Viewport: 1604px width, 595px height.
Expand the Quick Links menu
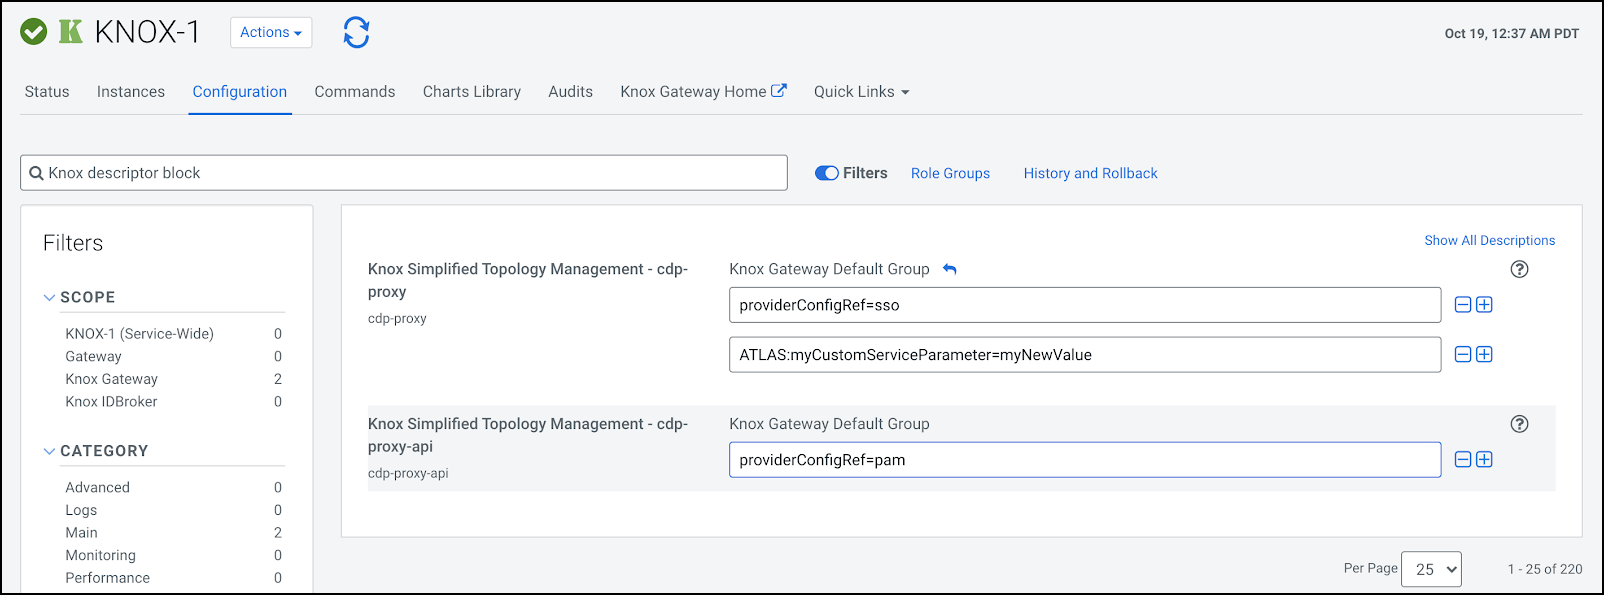click(x=861, y=92)
